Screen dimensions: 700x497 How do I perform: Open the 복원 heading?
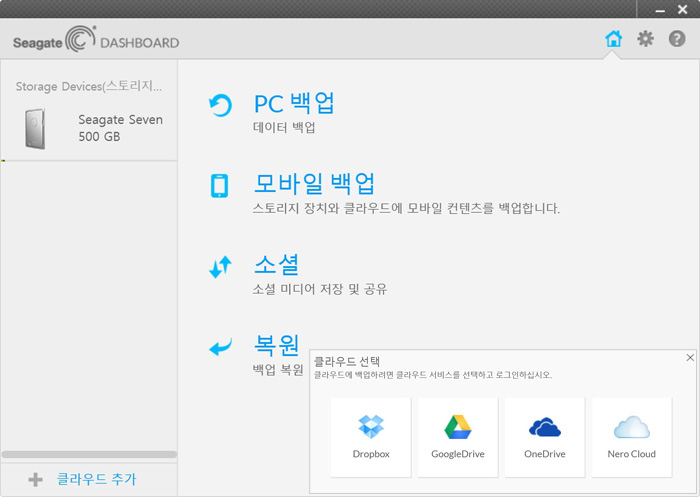point(277,345)
